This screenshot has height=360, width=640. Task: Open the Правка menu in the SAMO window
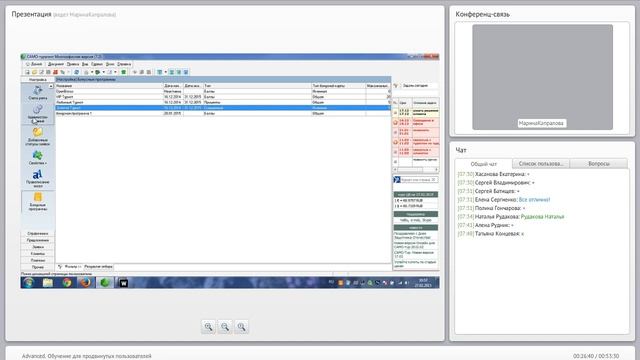(x=73, y=64)
